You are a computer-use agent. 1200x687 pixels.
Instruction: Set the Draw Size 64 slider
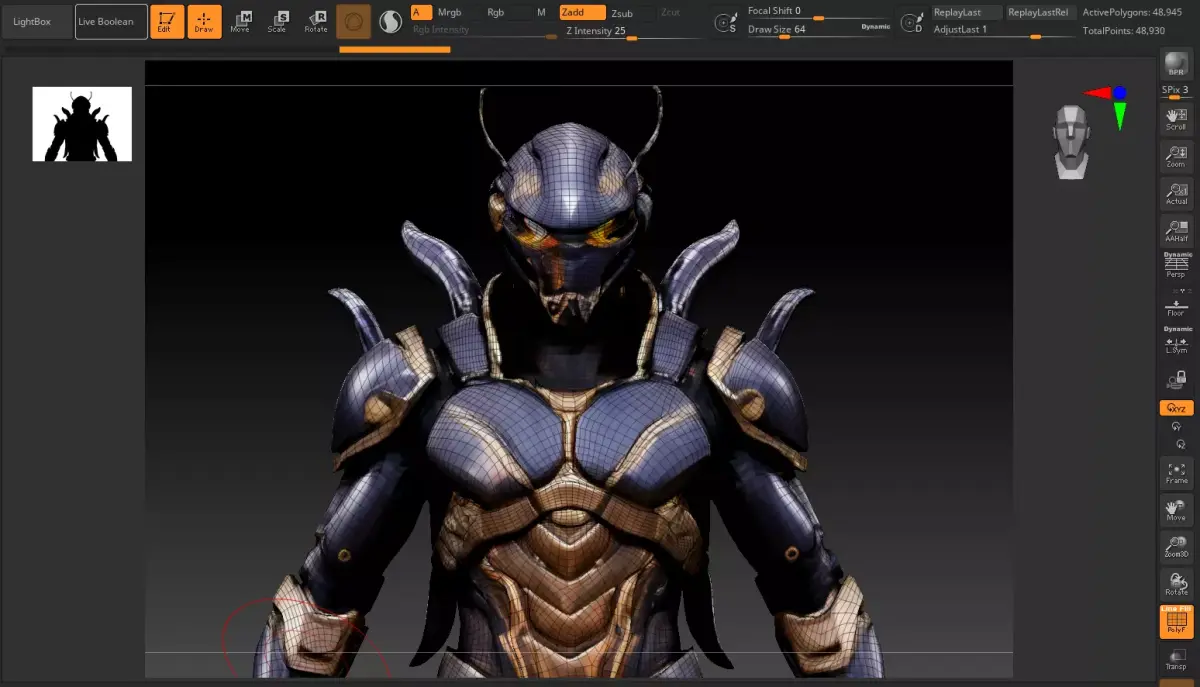tap(803, 30)
